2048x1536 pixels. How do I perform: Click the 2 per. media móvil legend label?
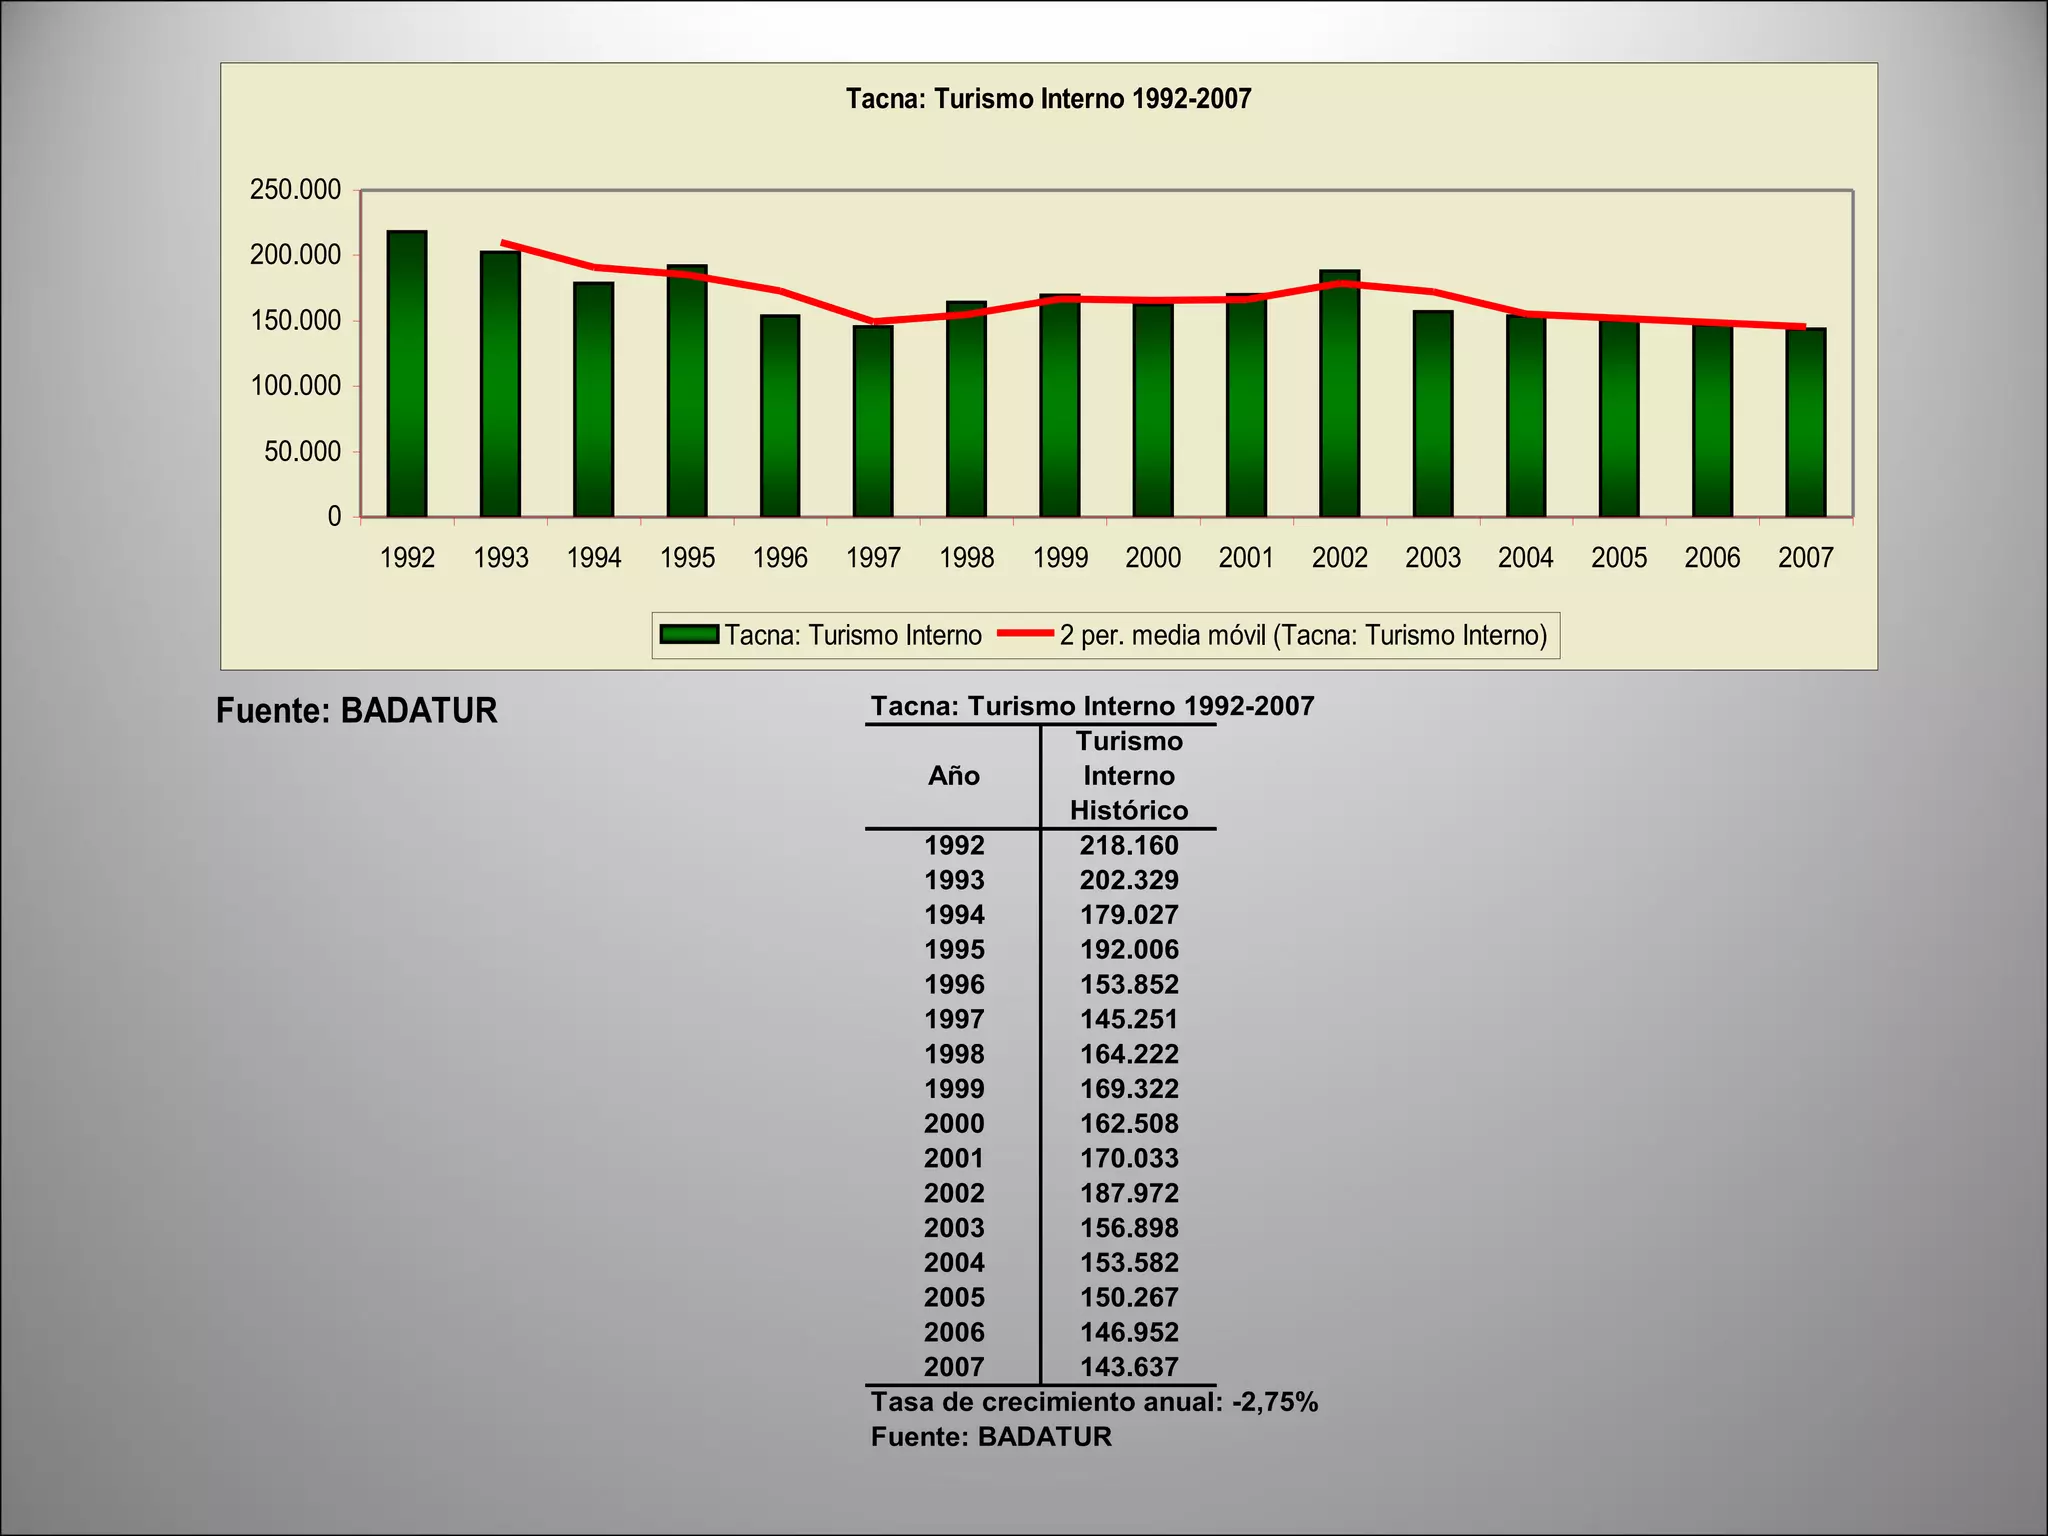1303,635
